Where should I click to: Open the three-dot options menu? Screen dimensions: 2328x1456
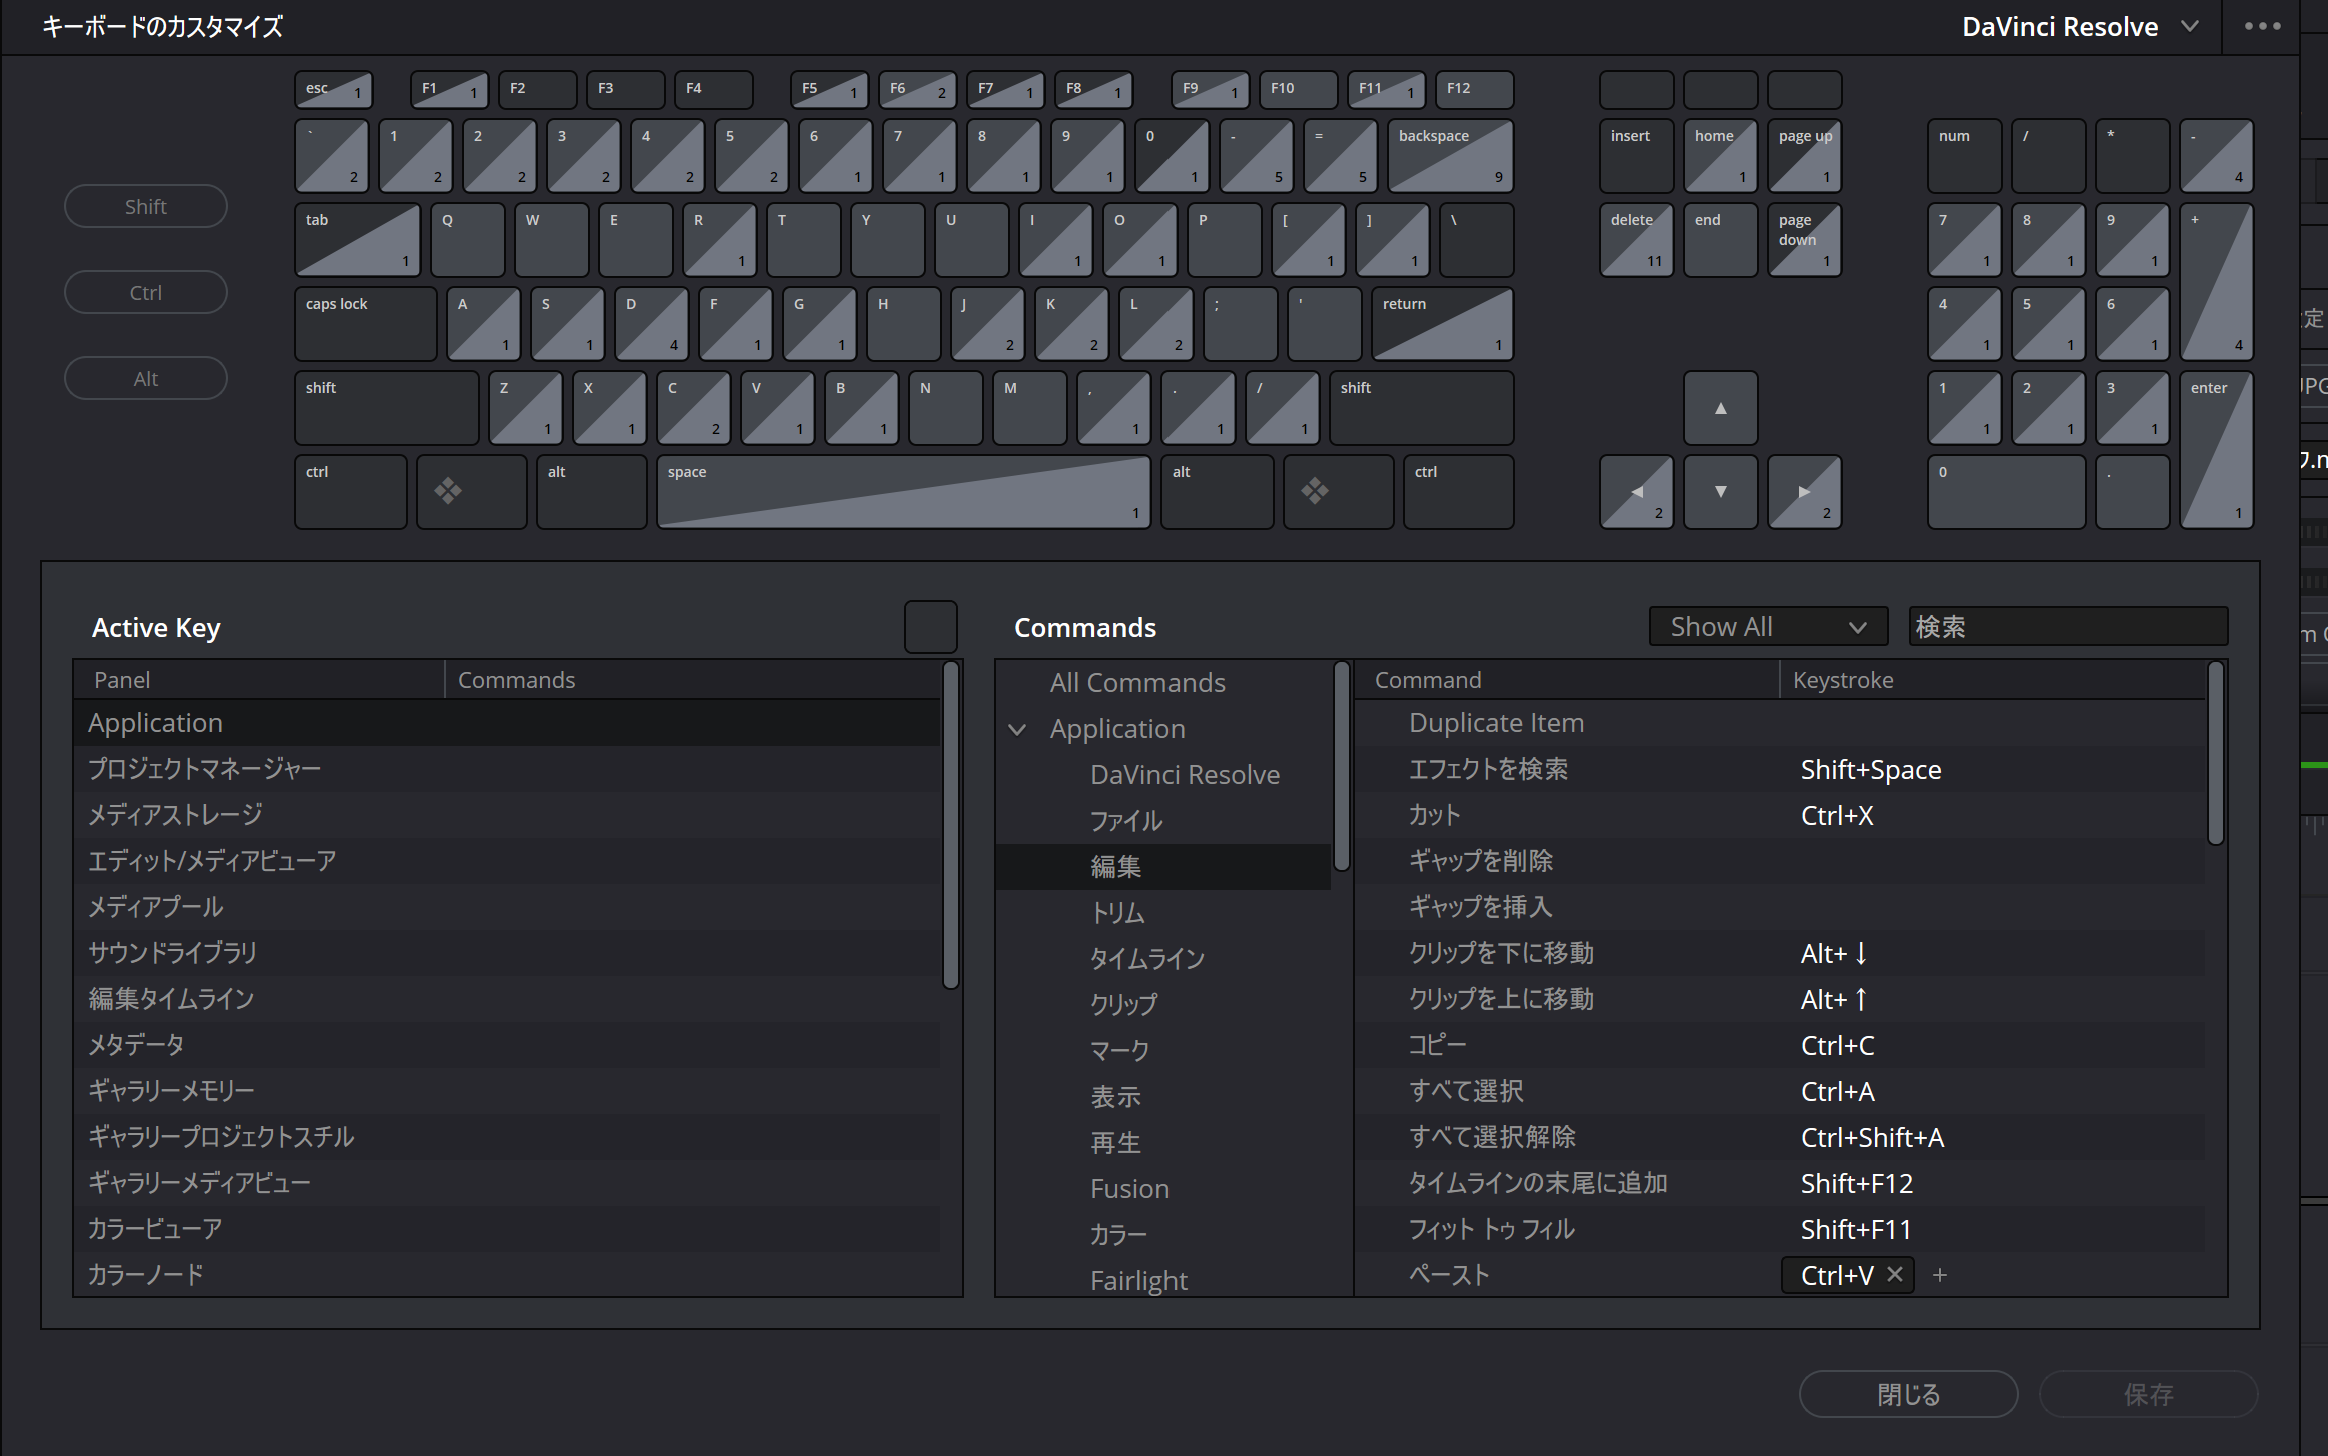click(2262, 27)
